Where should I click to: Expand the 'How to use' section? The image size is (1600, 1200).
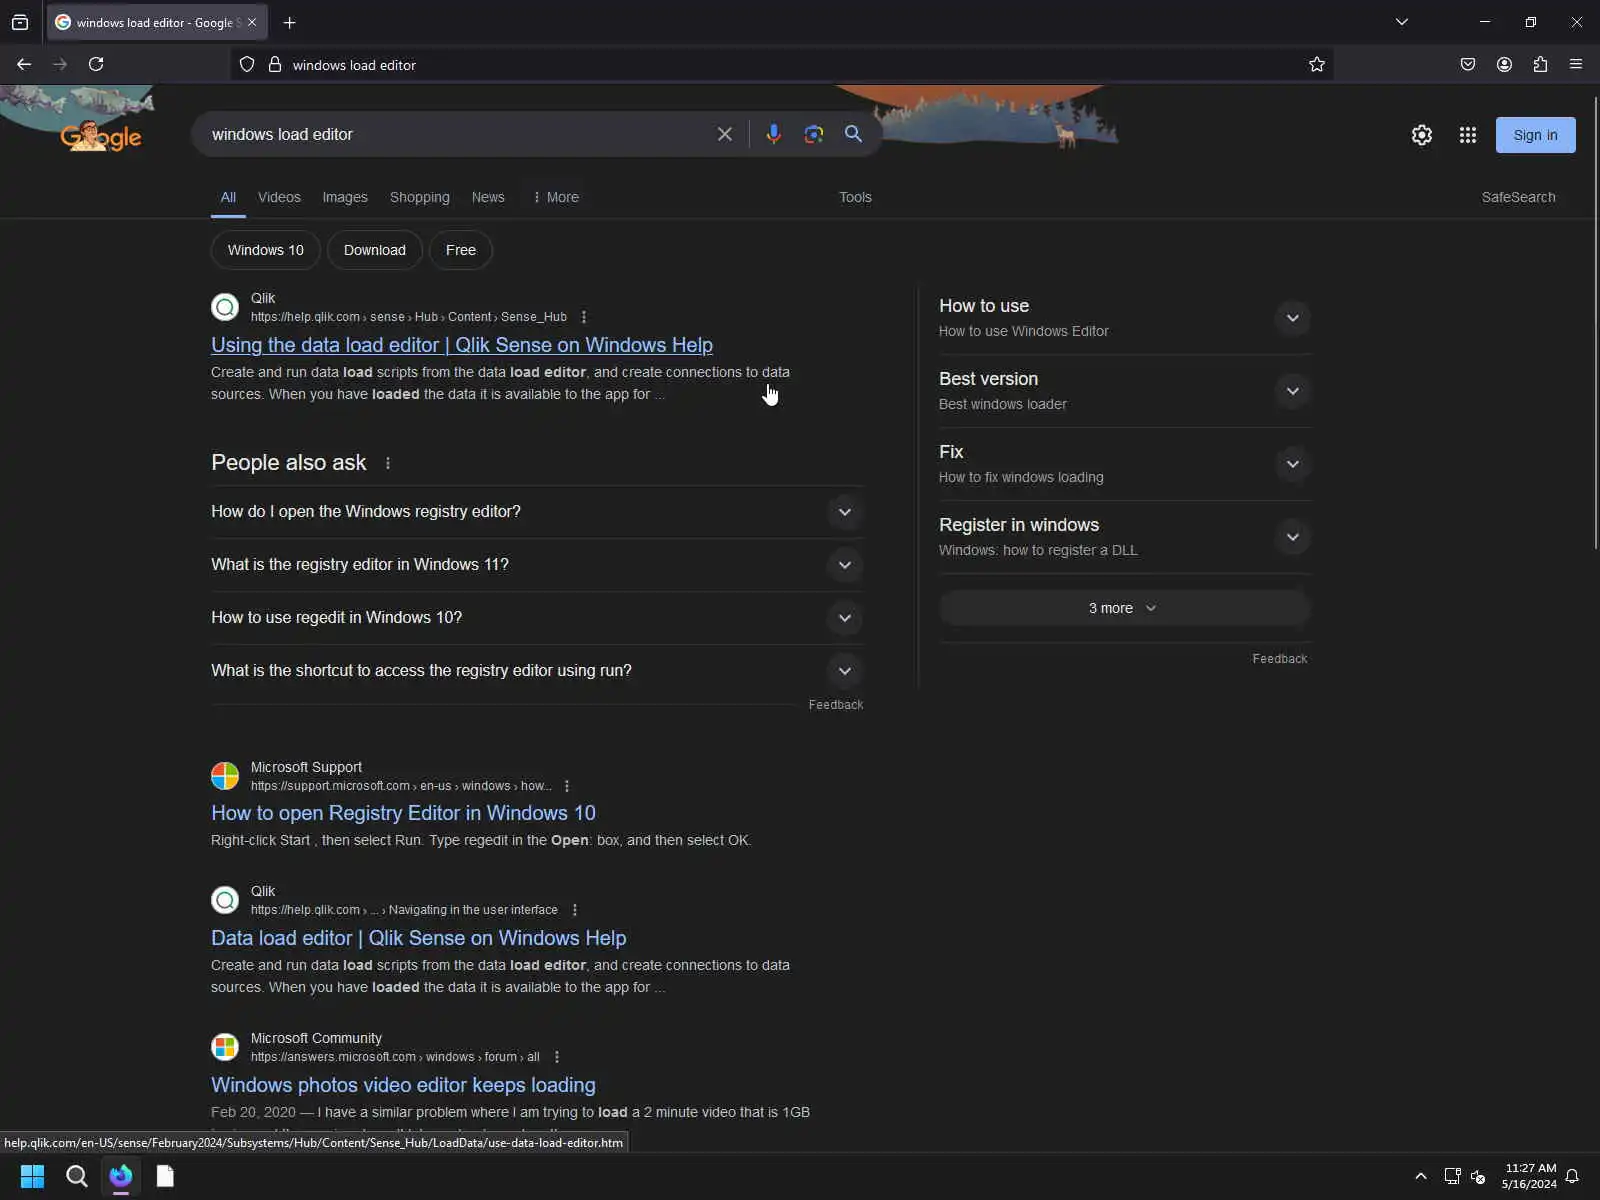[1124, 318]
